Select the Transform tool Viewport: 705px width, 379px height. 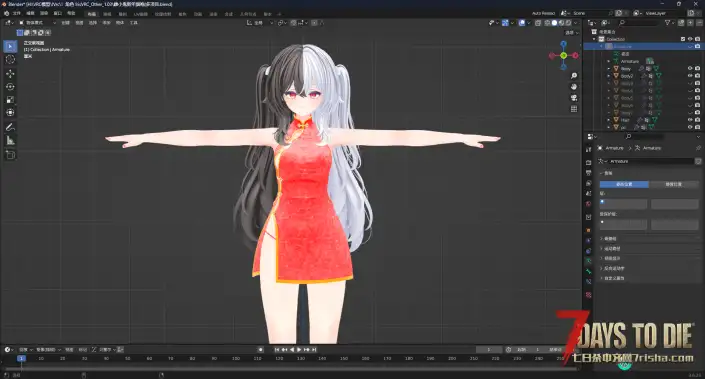point(10,112)
